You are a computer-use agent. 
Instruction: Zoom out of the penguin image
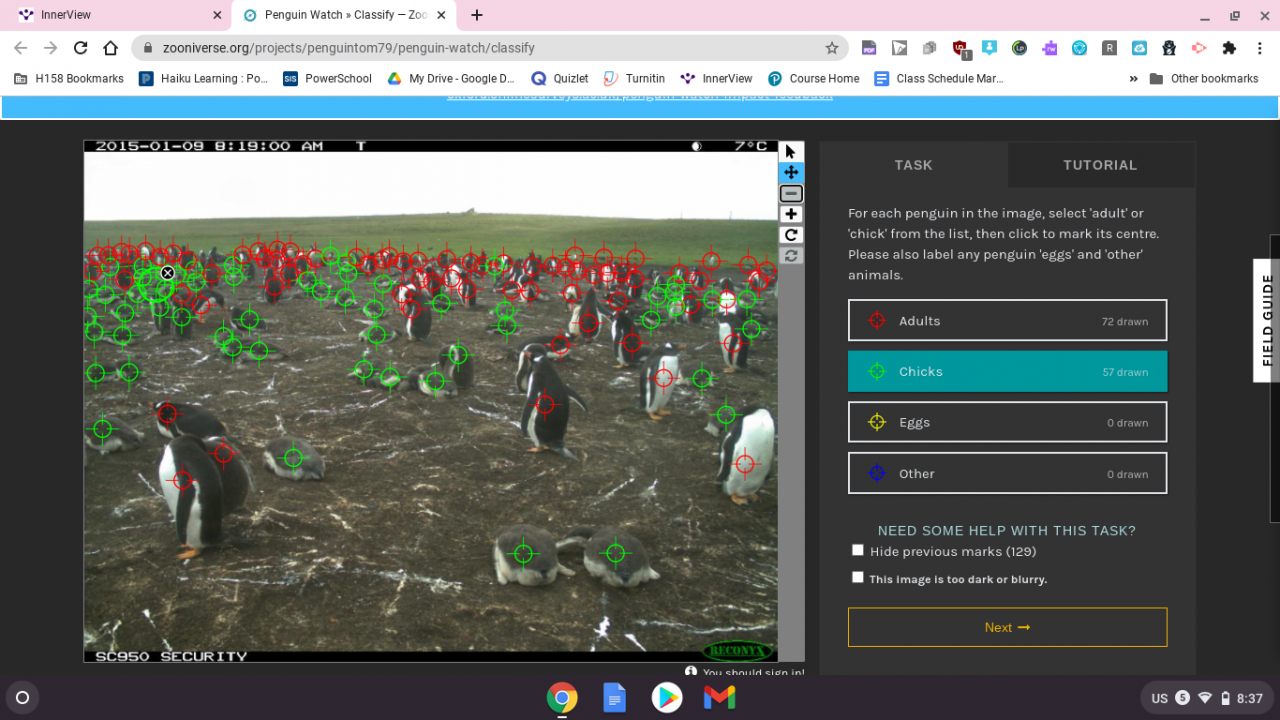click(x=791, y=194)
